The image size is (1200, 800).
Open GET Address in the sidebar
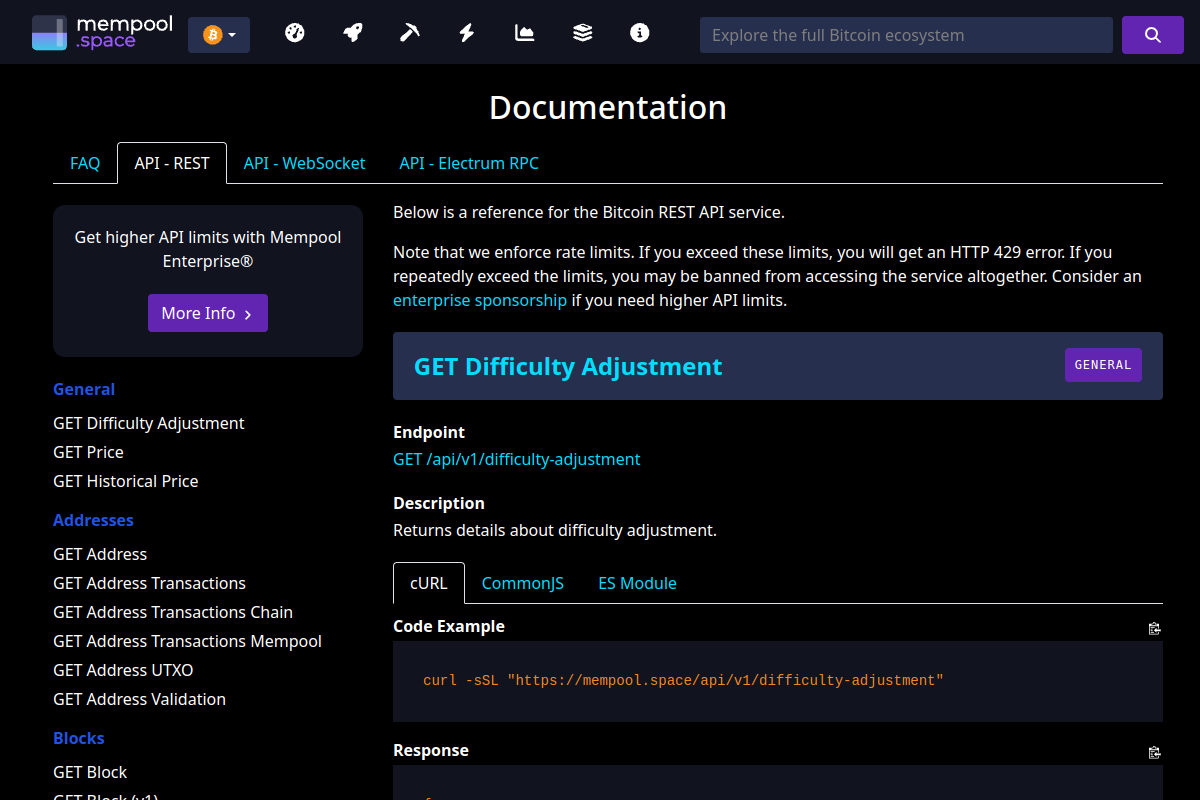click(100, 554)
